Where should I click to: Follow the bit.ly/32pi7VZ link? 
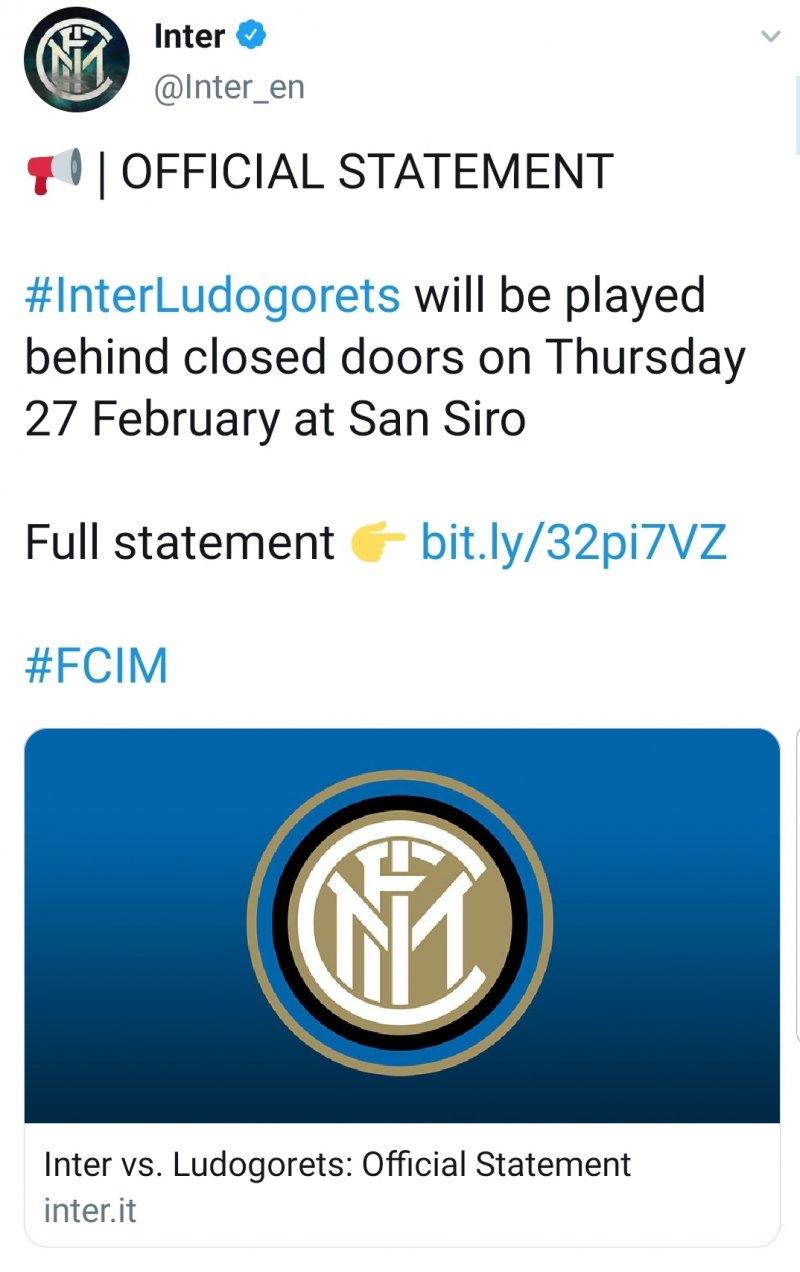[x=573, y=543]
